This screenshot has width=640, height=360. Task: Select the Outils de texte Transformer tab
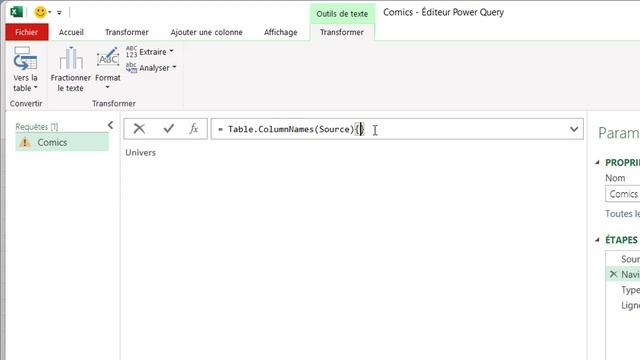342,32
